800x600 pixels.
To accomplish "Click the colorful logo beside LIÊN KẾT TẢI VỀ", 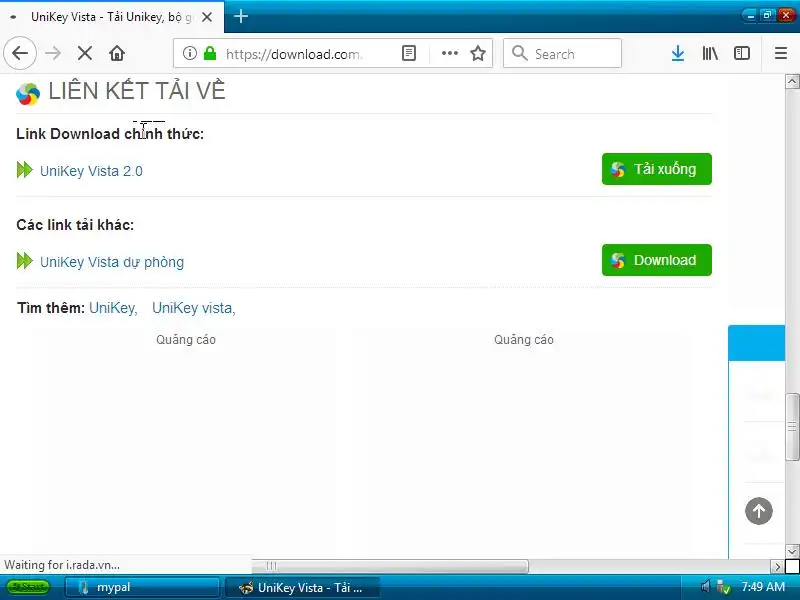I will click(x=28, y=94).
